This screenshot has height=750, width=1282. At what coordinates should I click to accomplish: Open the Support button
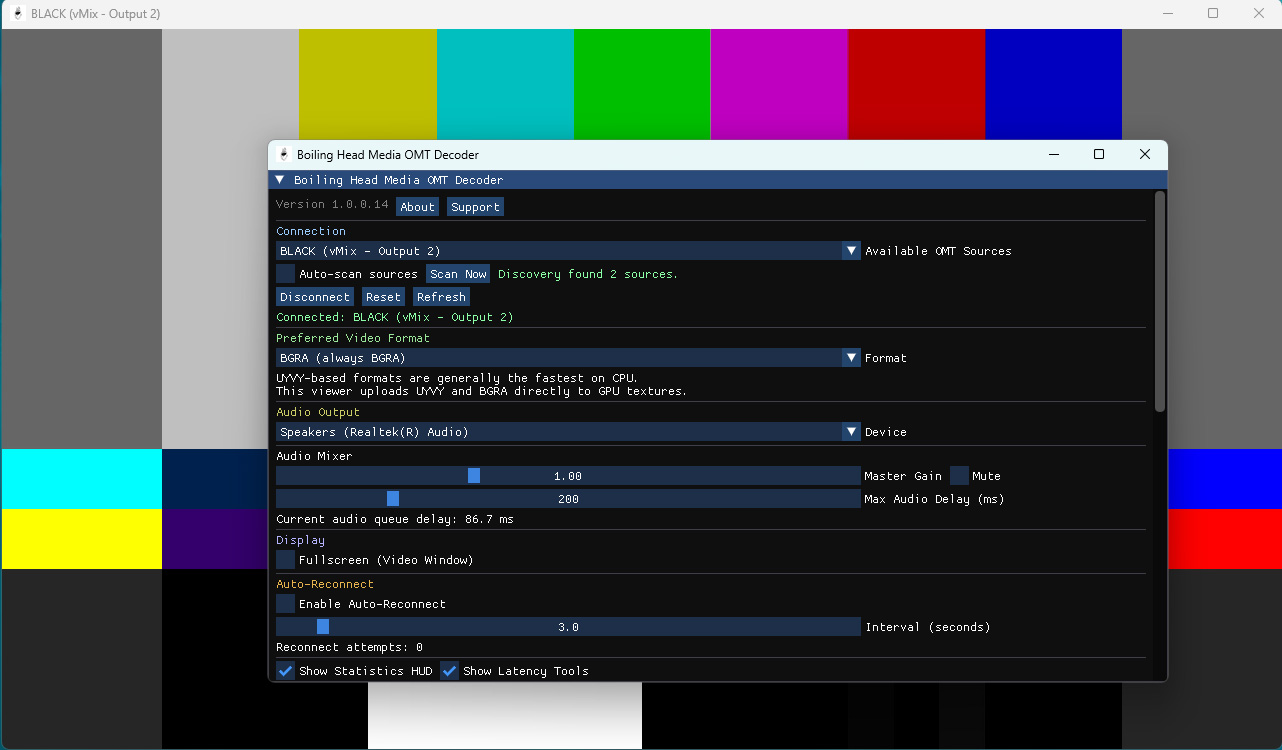pos(475,207)
